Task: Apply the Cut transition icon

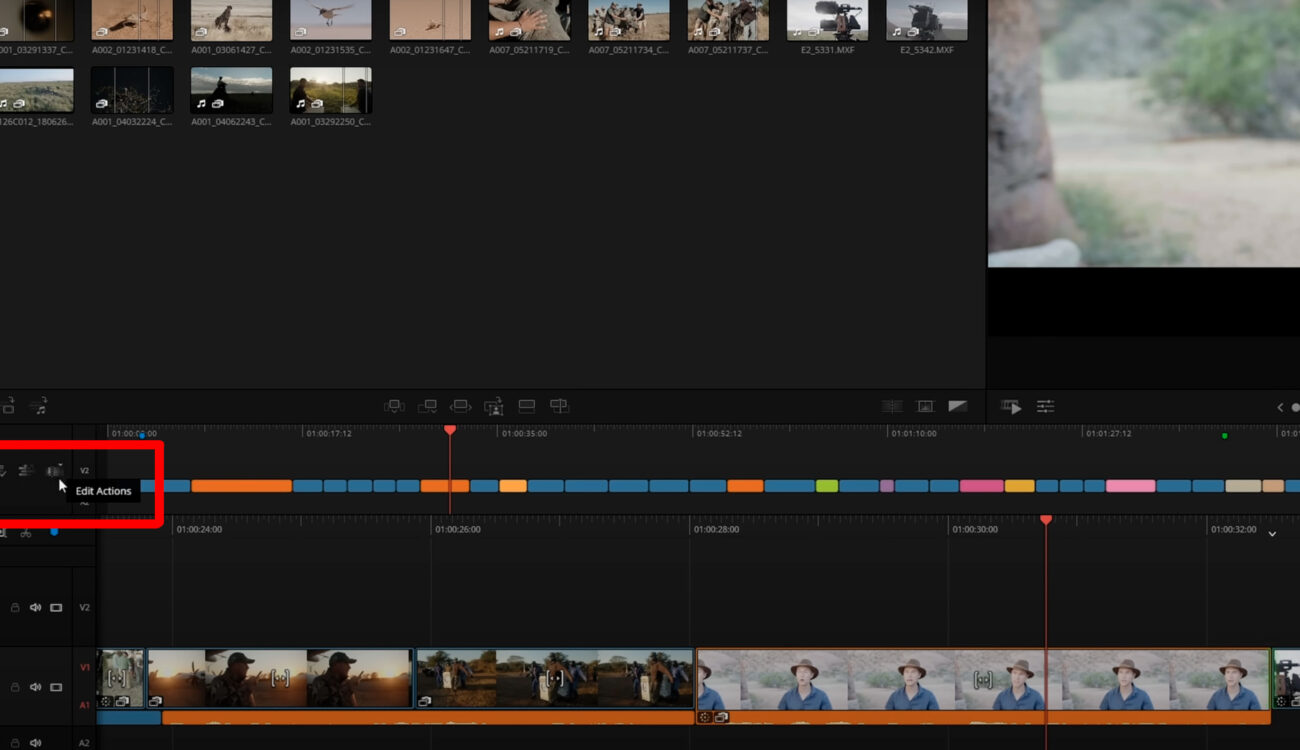Action: (892, 406)
